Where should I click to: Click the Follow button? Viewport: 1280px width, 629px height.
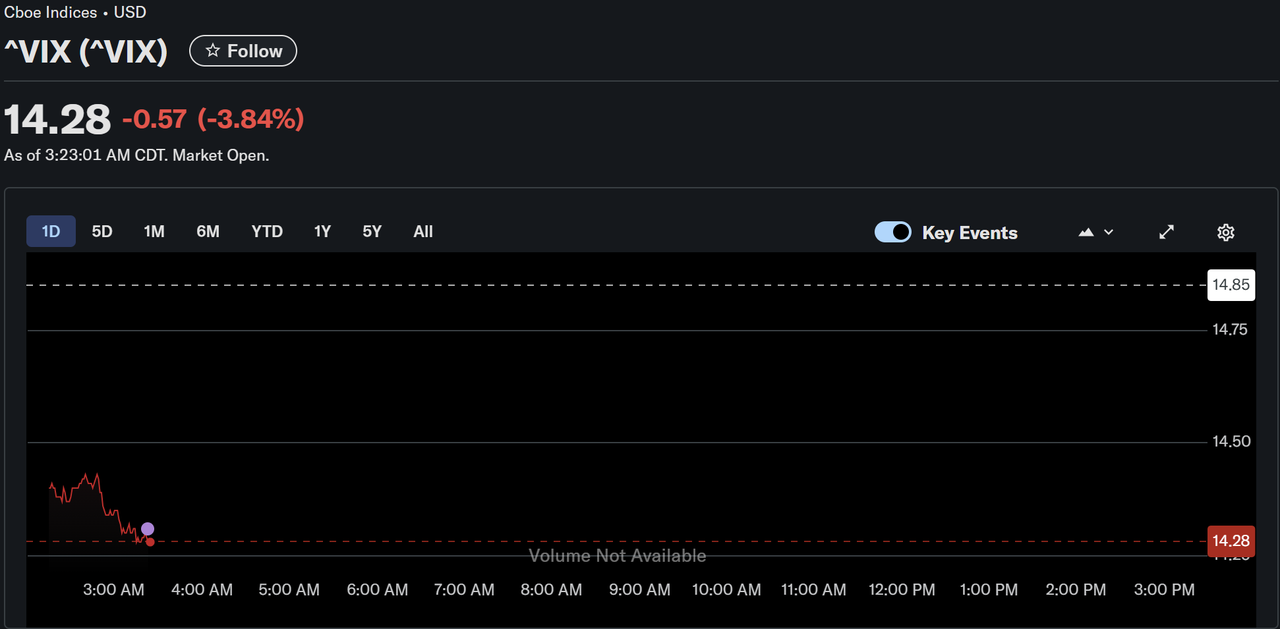click(242, 50)
